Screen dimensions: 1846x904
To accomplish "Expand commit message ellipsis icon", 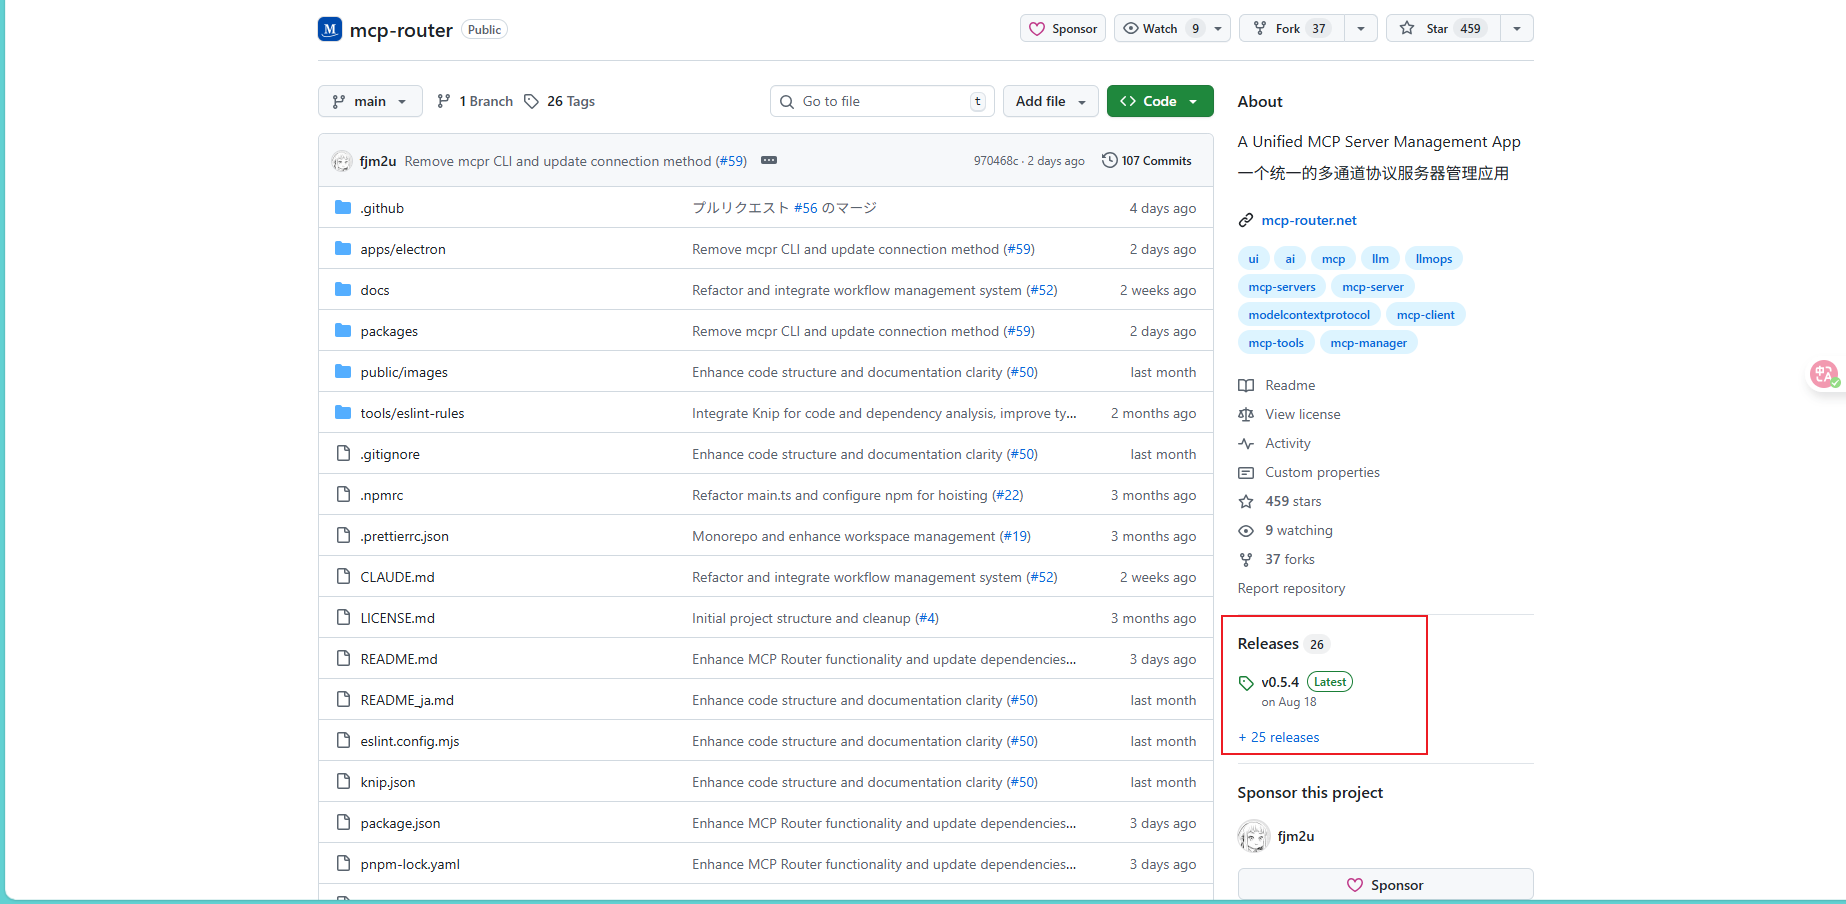I will tap(769, 160).
